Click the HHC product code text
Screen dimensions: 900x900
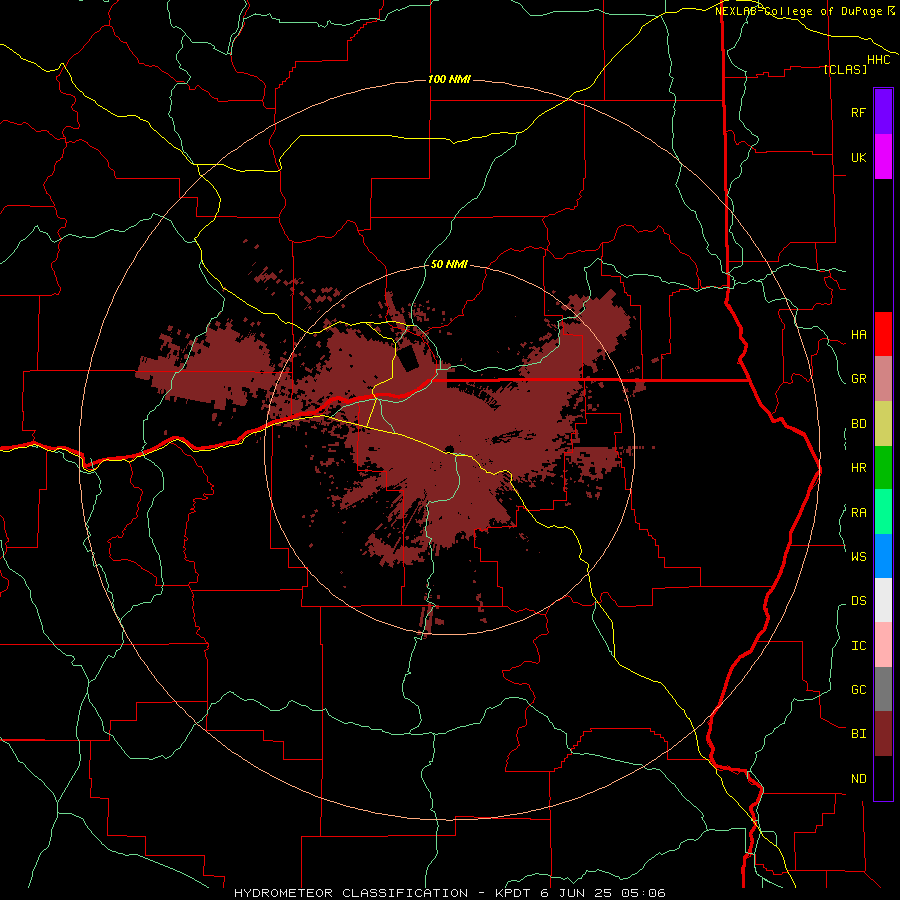click(x=878, y=60)
